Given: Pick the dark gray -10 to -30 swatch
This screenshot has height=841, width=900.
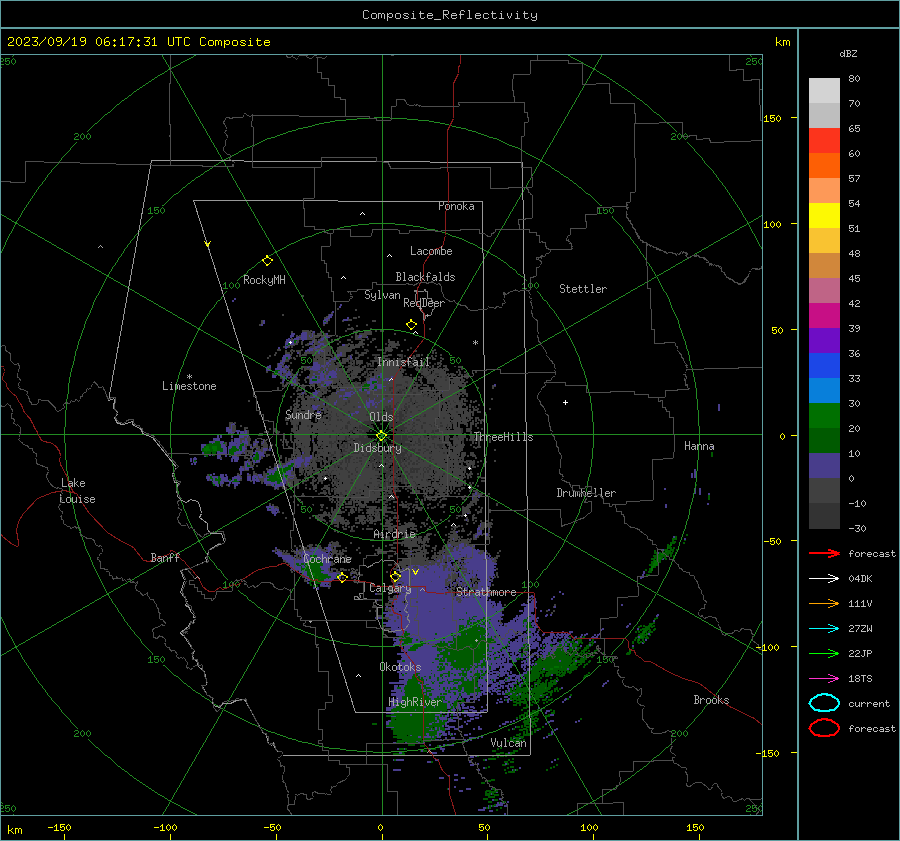Looking at the screenshot, I should [824, 516].
